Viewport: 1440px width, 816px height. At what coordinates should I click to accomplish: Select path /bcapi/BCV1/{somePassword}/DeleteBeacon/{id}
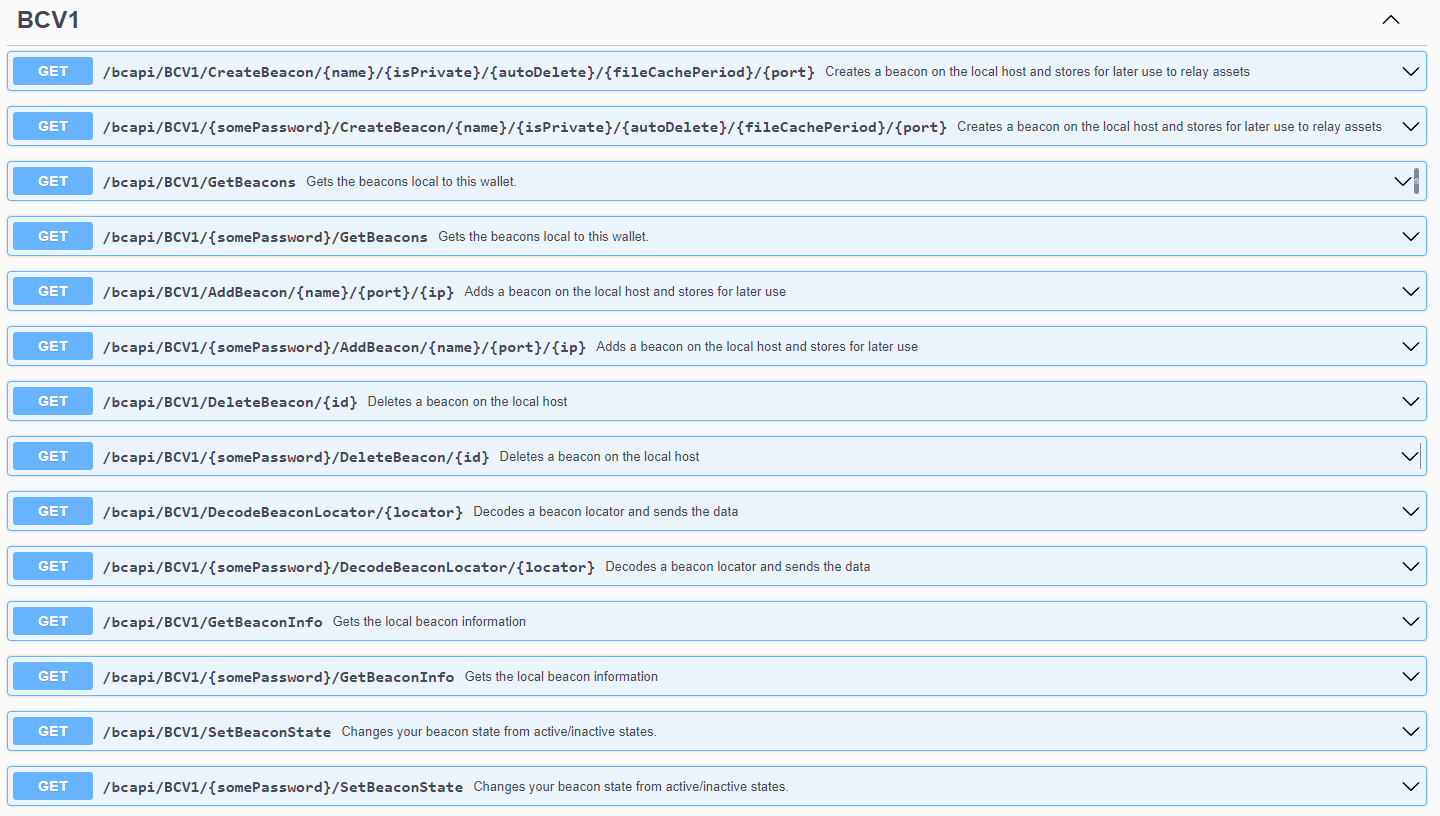pyautogui.click(x=296, y=457)
